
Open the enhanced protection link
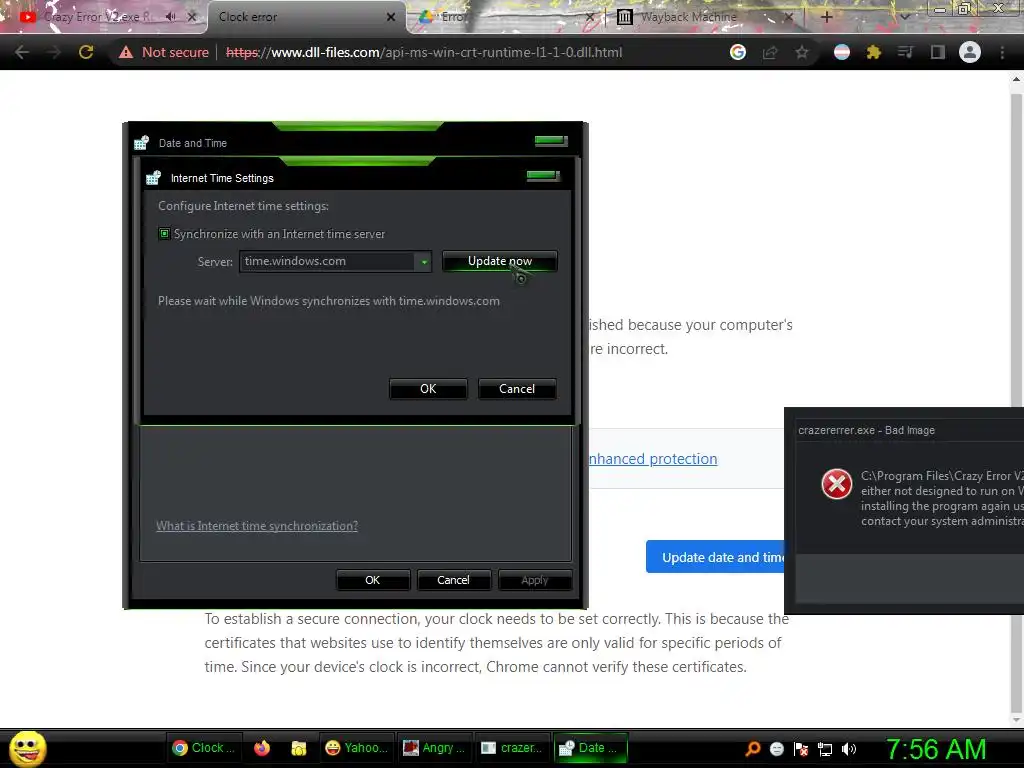(x=653, y=459)
